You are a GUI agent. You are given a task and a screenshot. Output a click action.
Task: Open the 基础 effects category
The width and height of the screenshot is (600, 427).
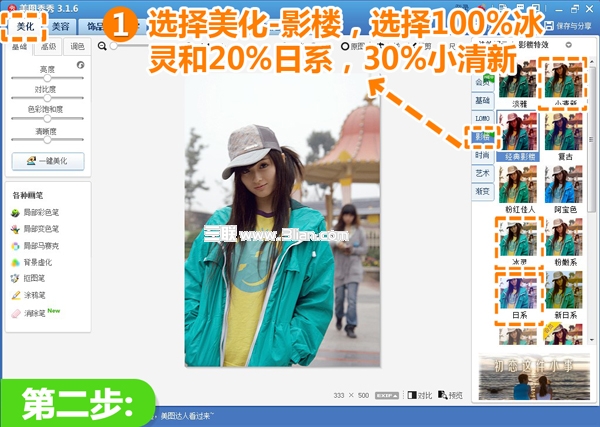(483, 100)
